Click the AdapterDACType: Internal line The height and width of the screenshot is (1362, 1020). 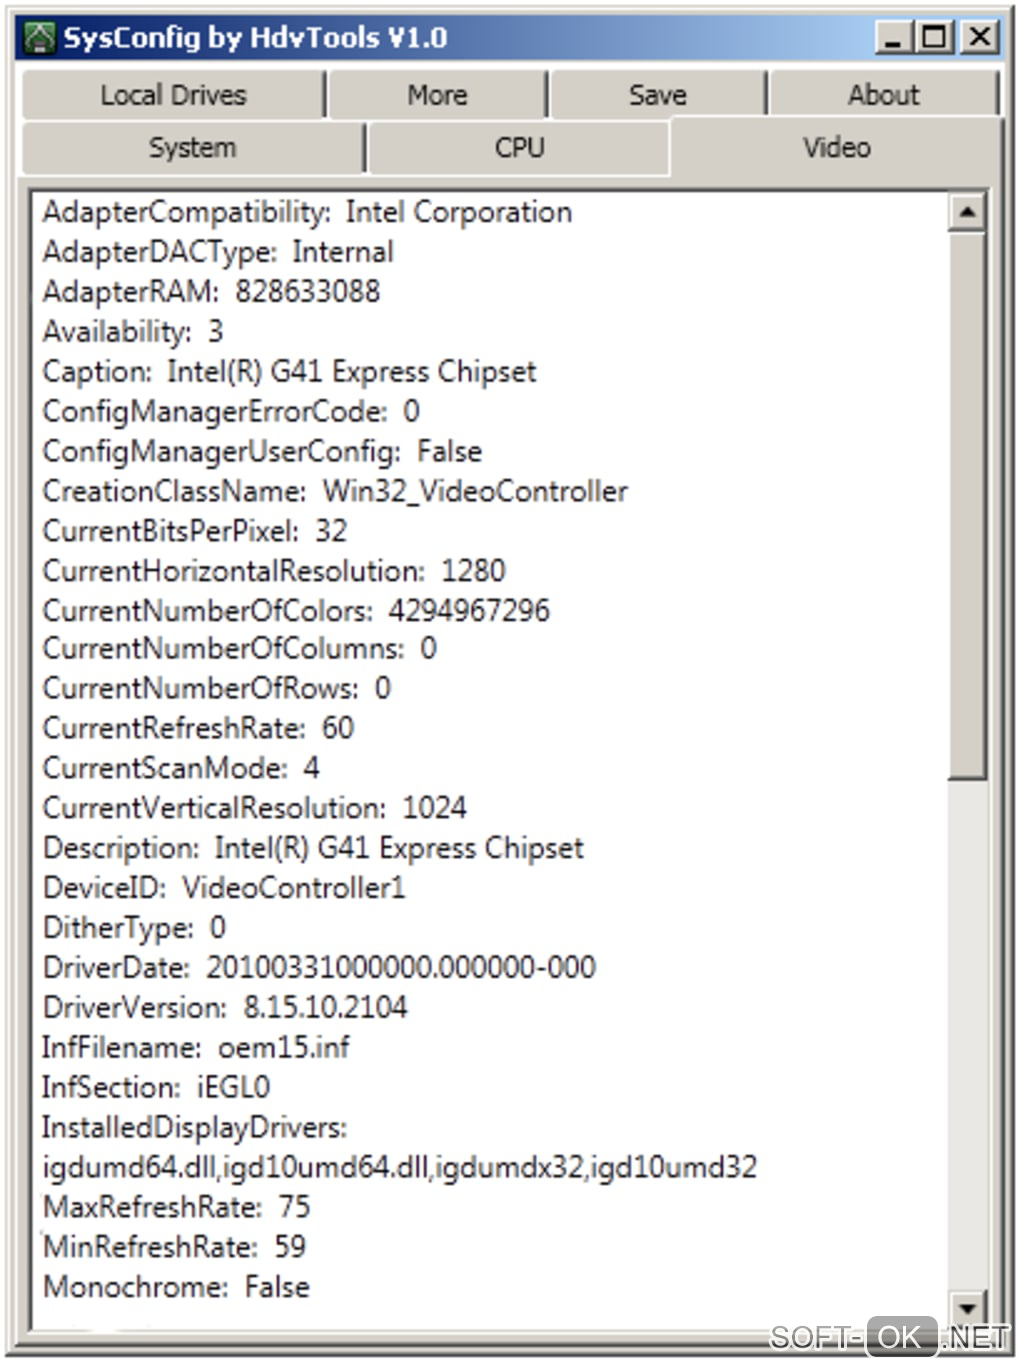point(218,252)
